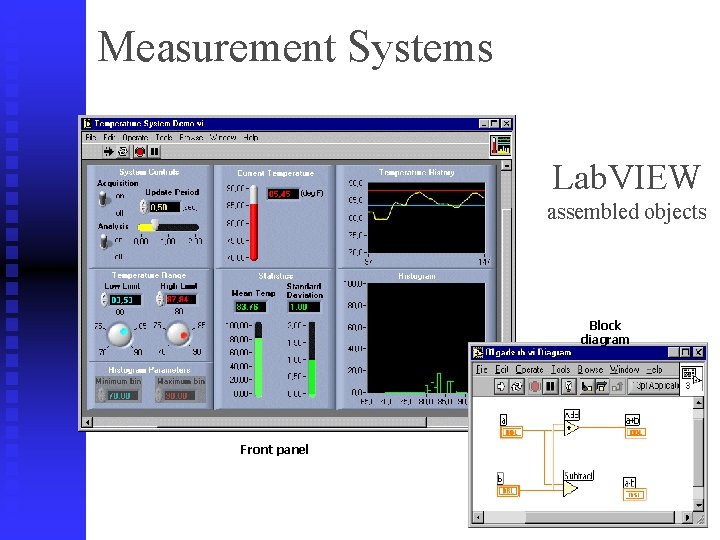Open Edit menu in the Diagram window
The height and width of the screenshot is (540, 720).
tap(501, 370)
